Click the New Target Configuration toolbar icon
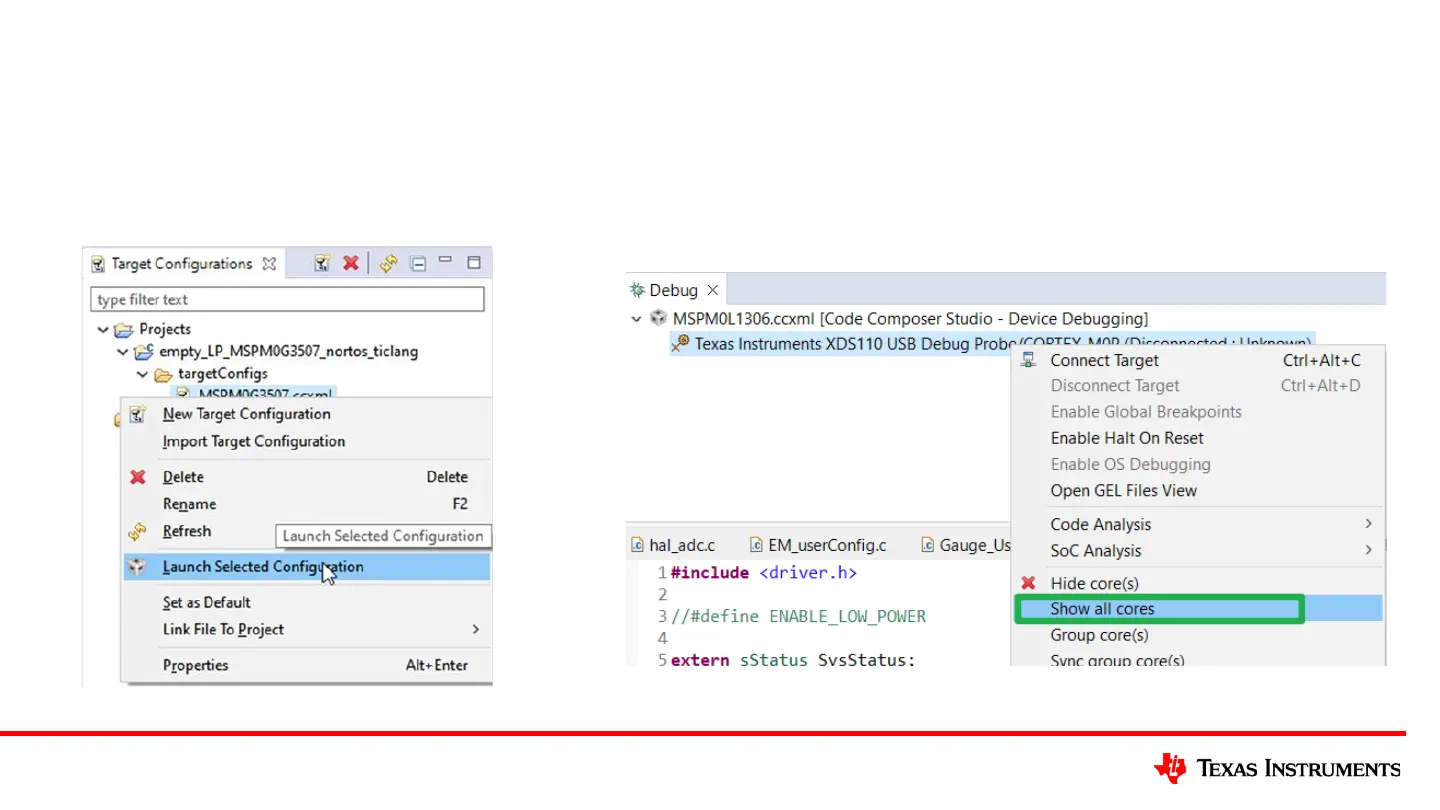The image size is (1440, 810). point(321,263)
